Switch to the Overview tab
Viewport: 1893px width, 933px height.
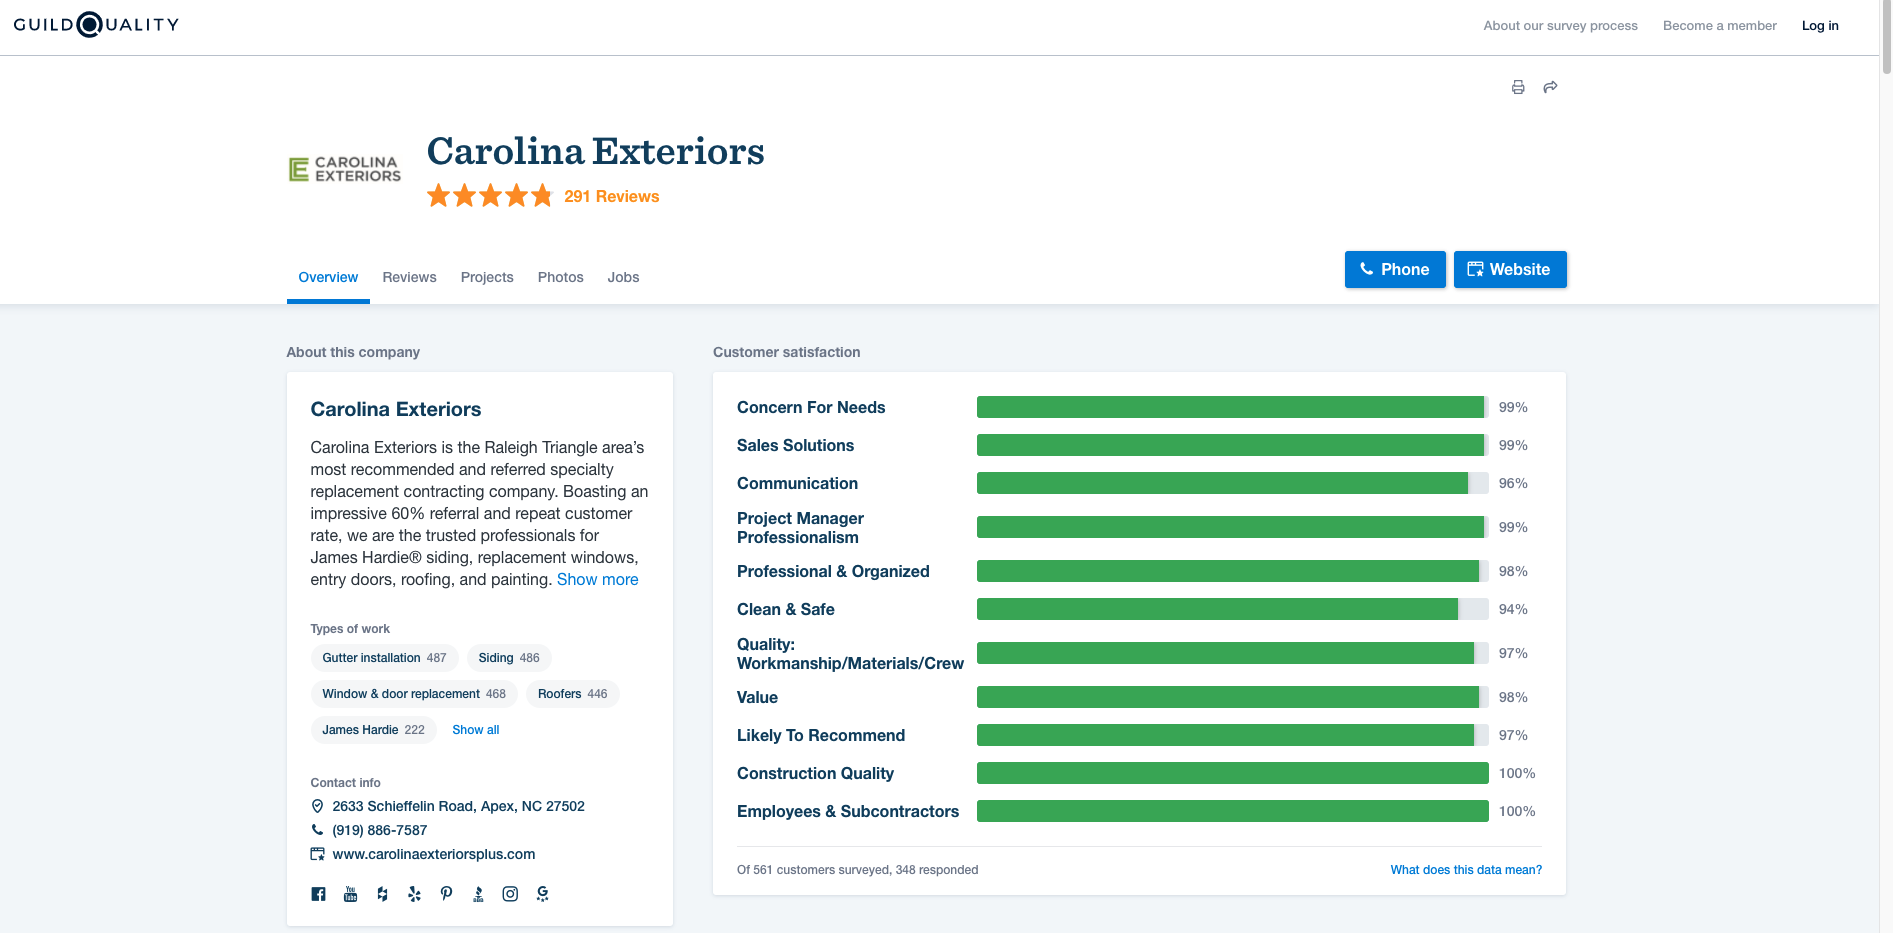328,277
